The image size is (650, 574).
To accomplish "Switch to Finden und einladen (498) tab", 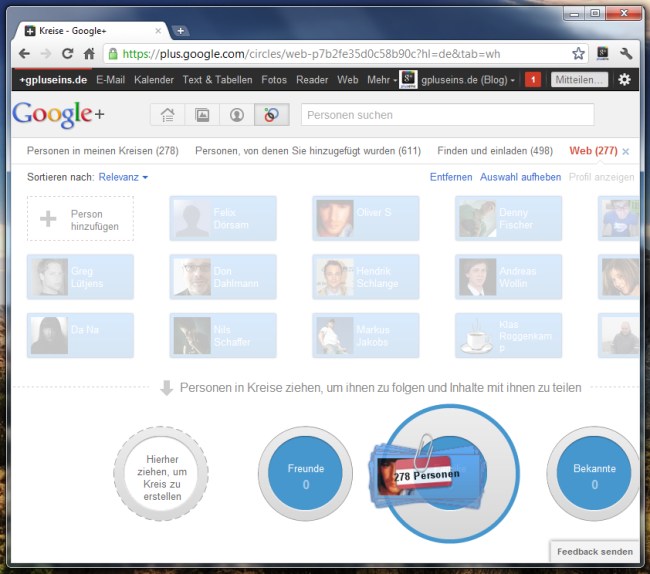I will (x=495, y=151).
